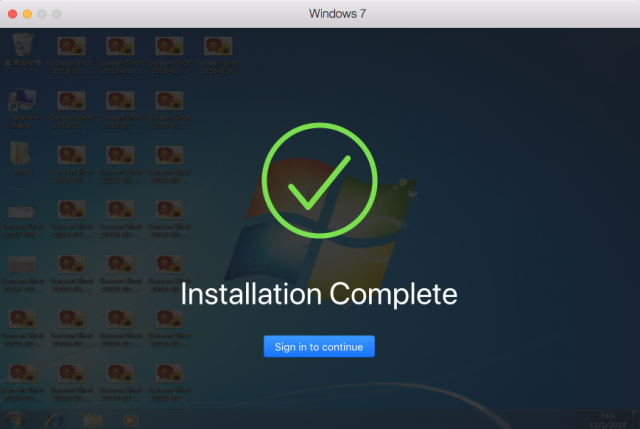Open the Windows Start button

[x=15, y=420]
